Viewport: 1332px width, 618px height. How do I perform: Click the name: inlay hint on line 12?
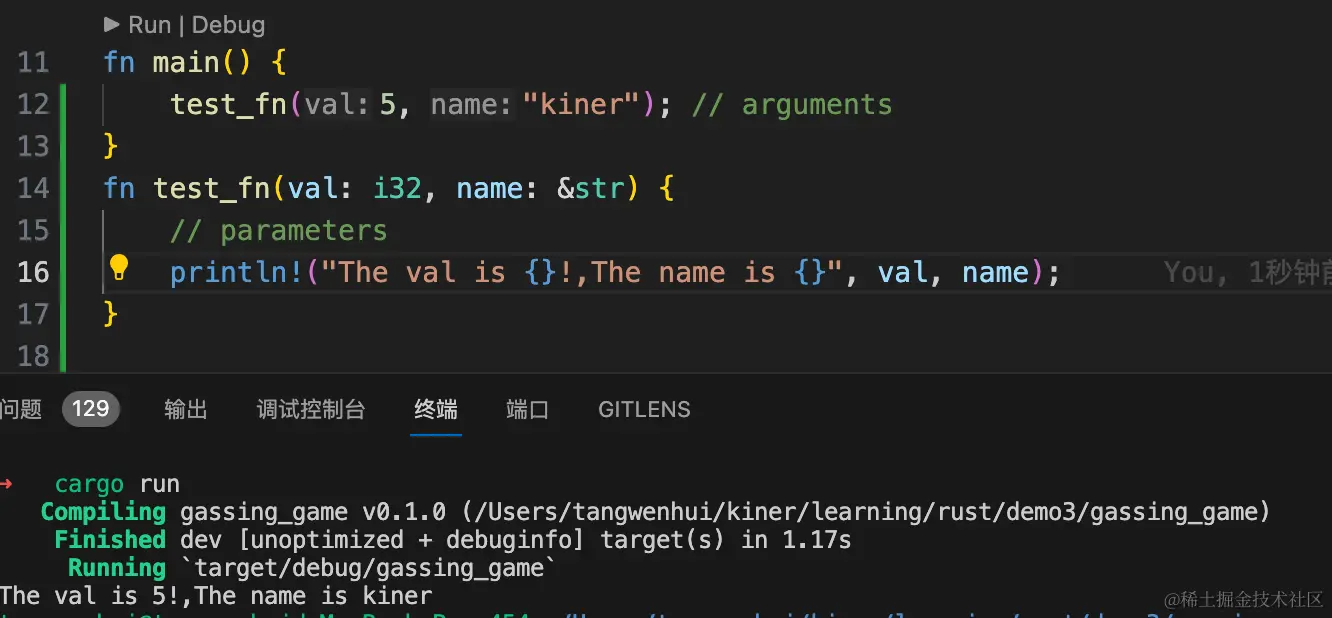[x=472, y=105]
